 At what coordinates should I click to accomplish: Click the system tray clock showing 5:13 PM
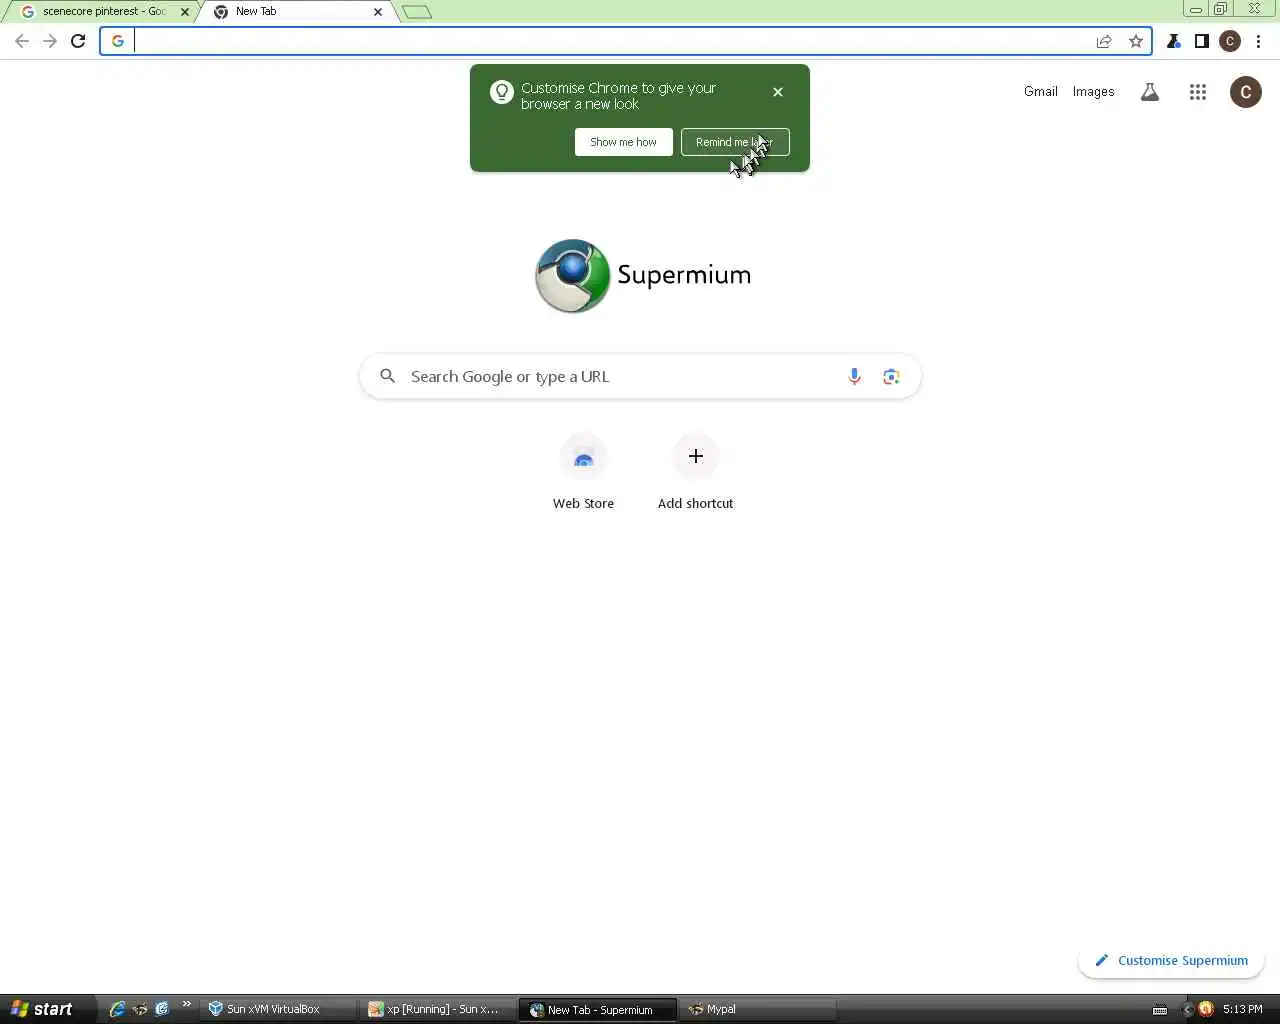(x=1243, y=1009)
